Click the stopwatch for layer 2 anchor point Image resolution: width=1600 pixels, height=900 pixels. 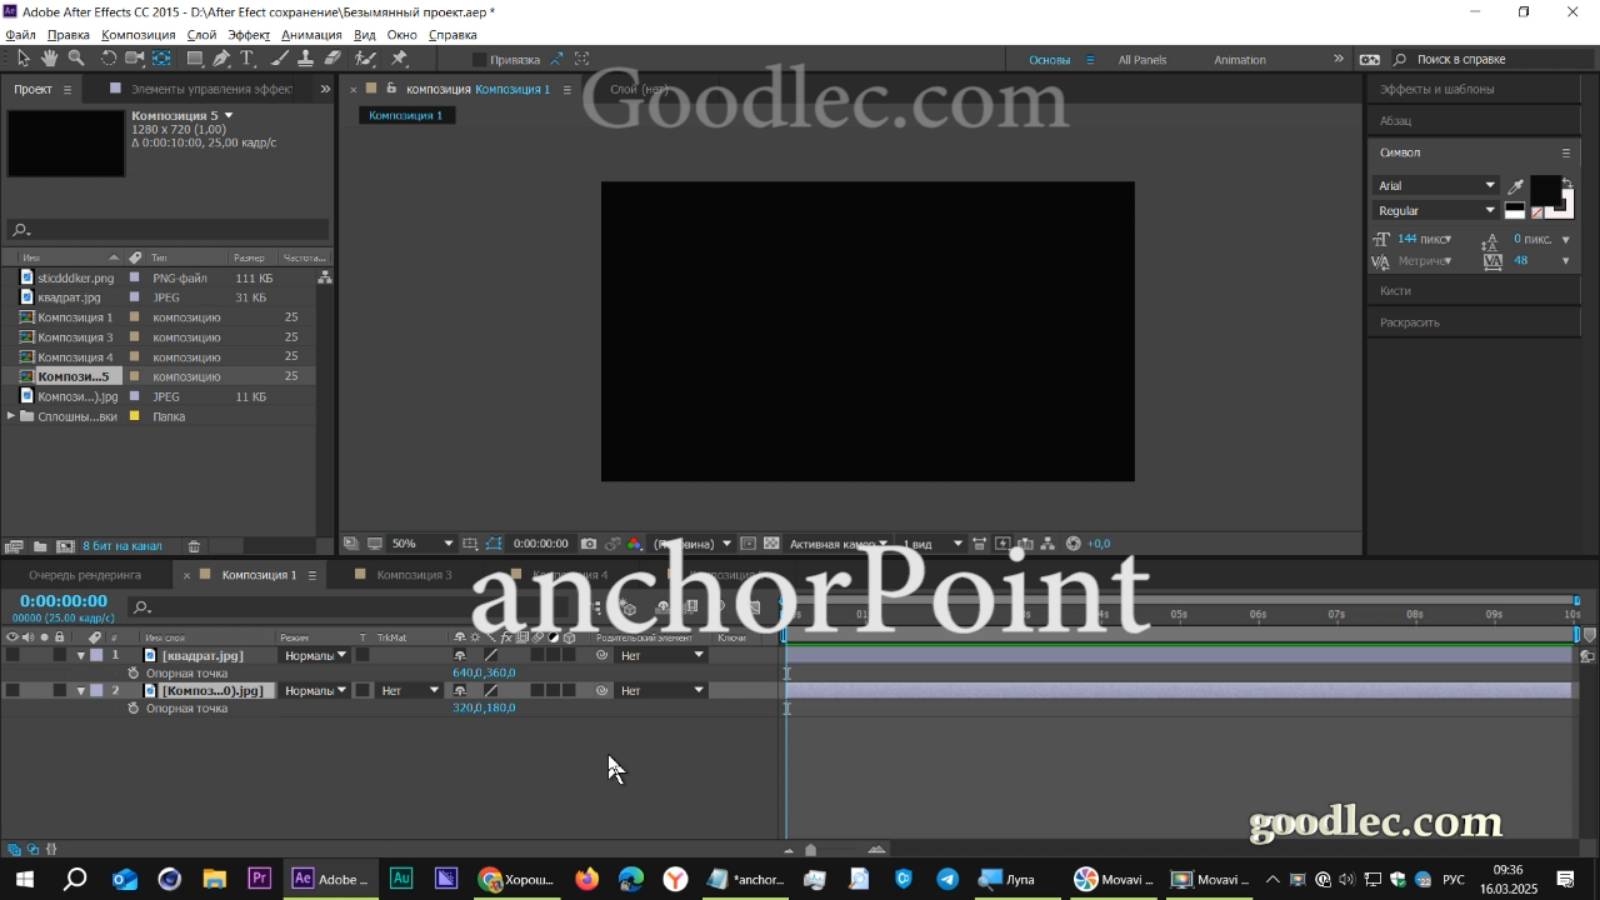[133, 708]
